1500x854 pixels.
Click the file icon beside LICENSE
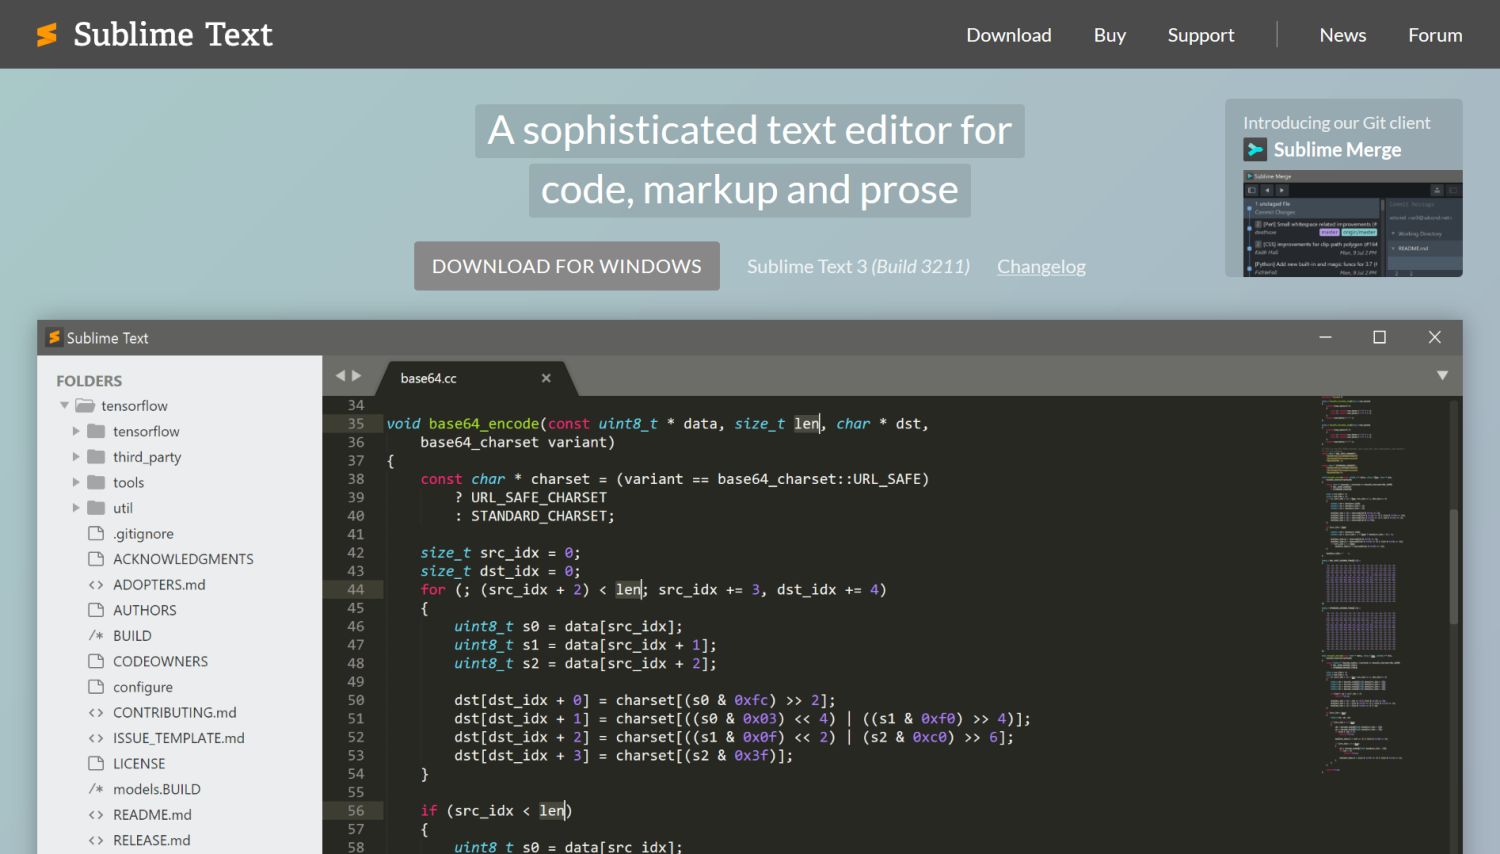94,763
